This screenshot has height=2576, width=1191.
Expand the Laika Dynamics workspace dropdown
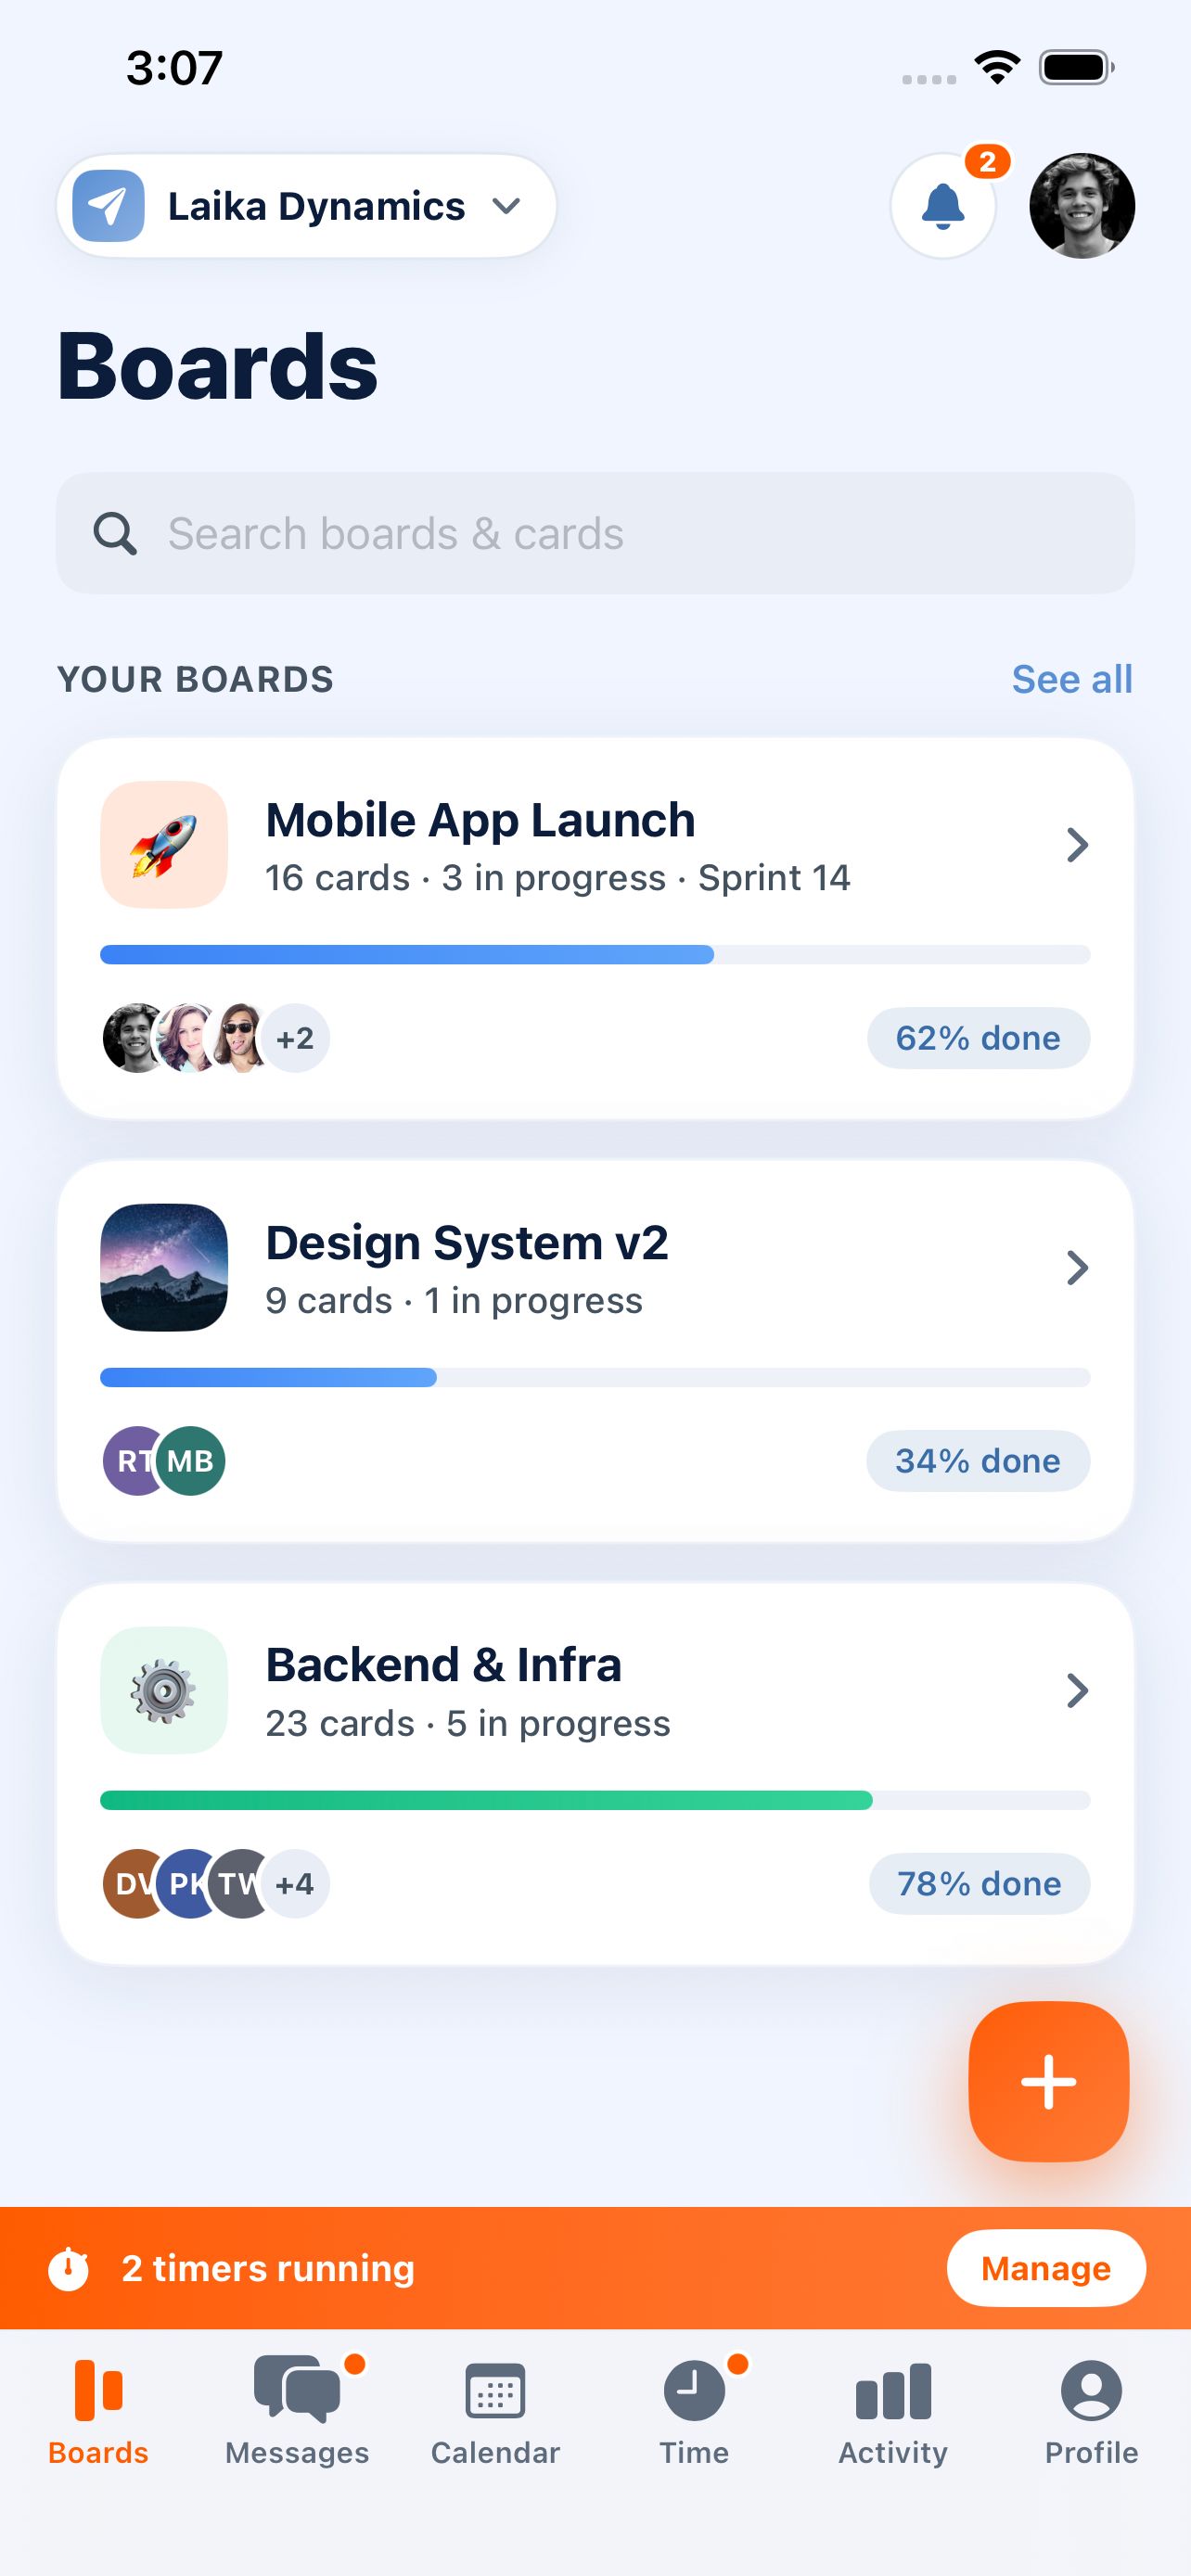(507, 206)
